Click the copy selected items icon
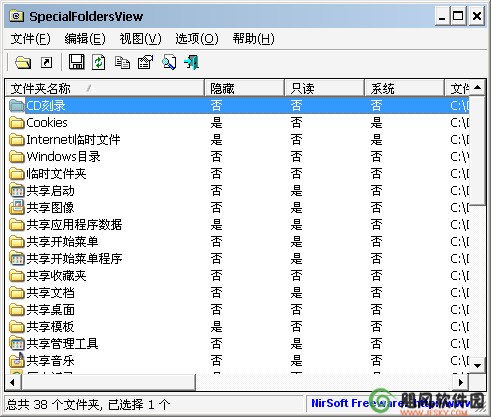Viewport: 491px width, 417px height. (122, 62)
